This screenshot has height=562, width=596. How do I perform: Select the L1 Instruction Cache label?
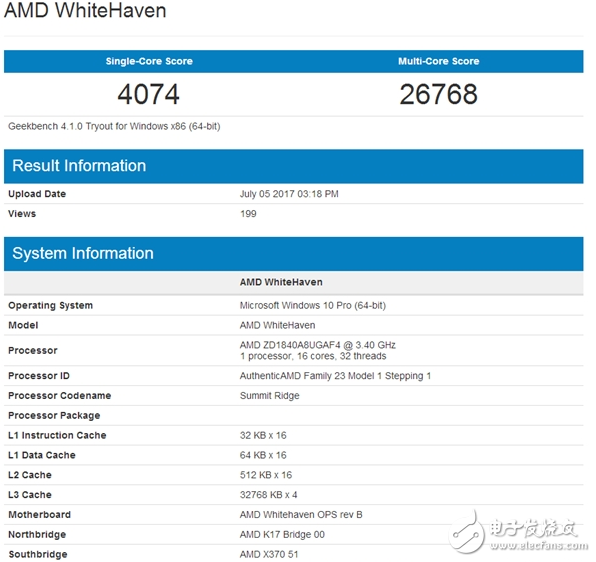(x=57, y=435)
